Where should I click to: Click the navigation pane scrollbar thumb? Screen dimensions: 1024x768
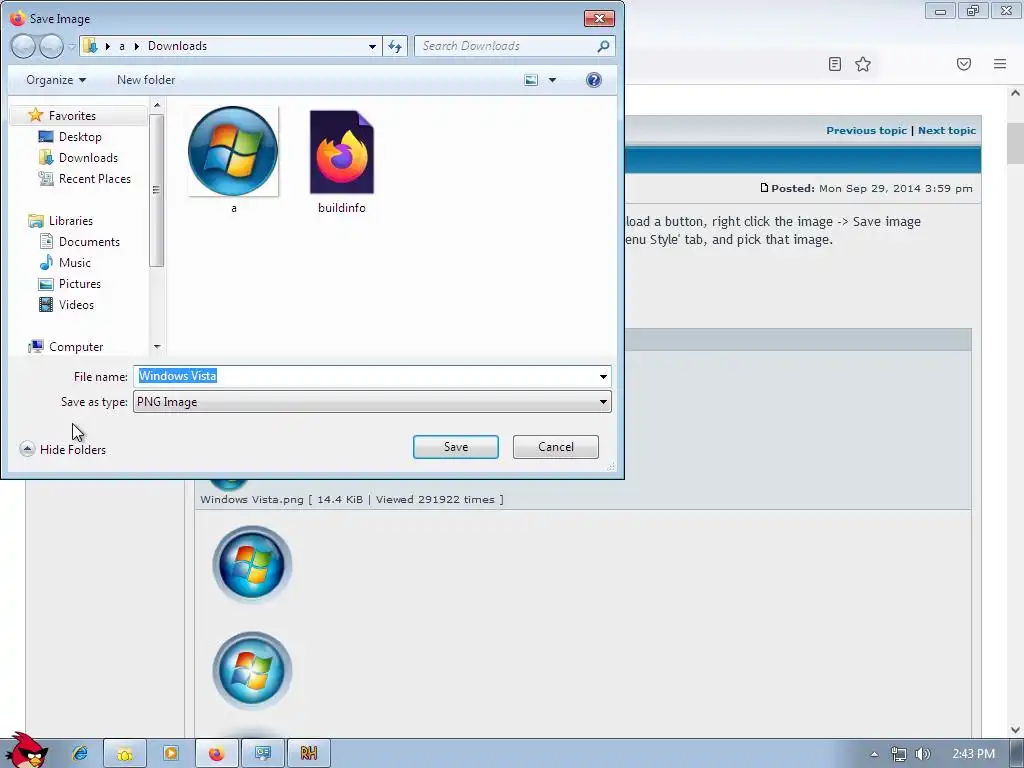pos(156,190)
